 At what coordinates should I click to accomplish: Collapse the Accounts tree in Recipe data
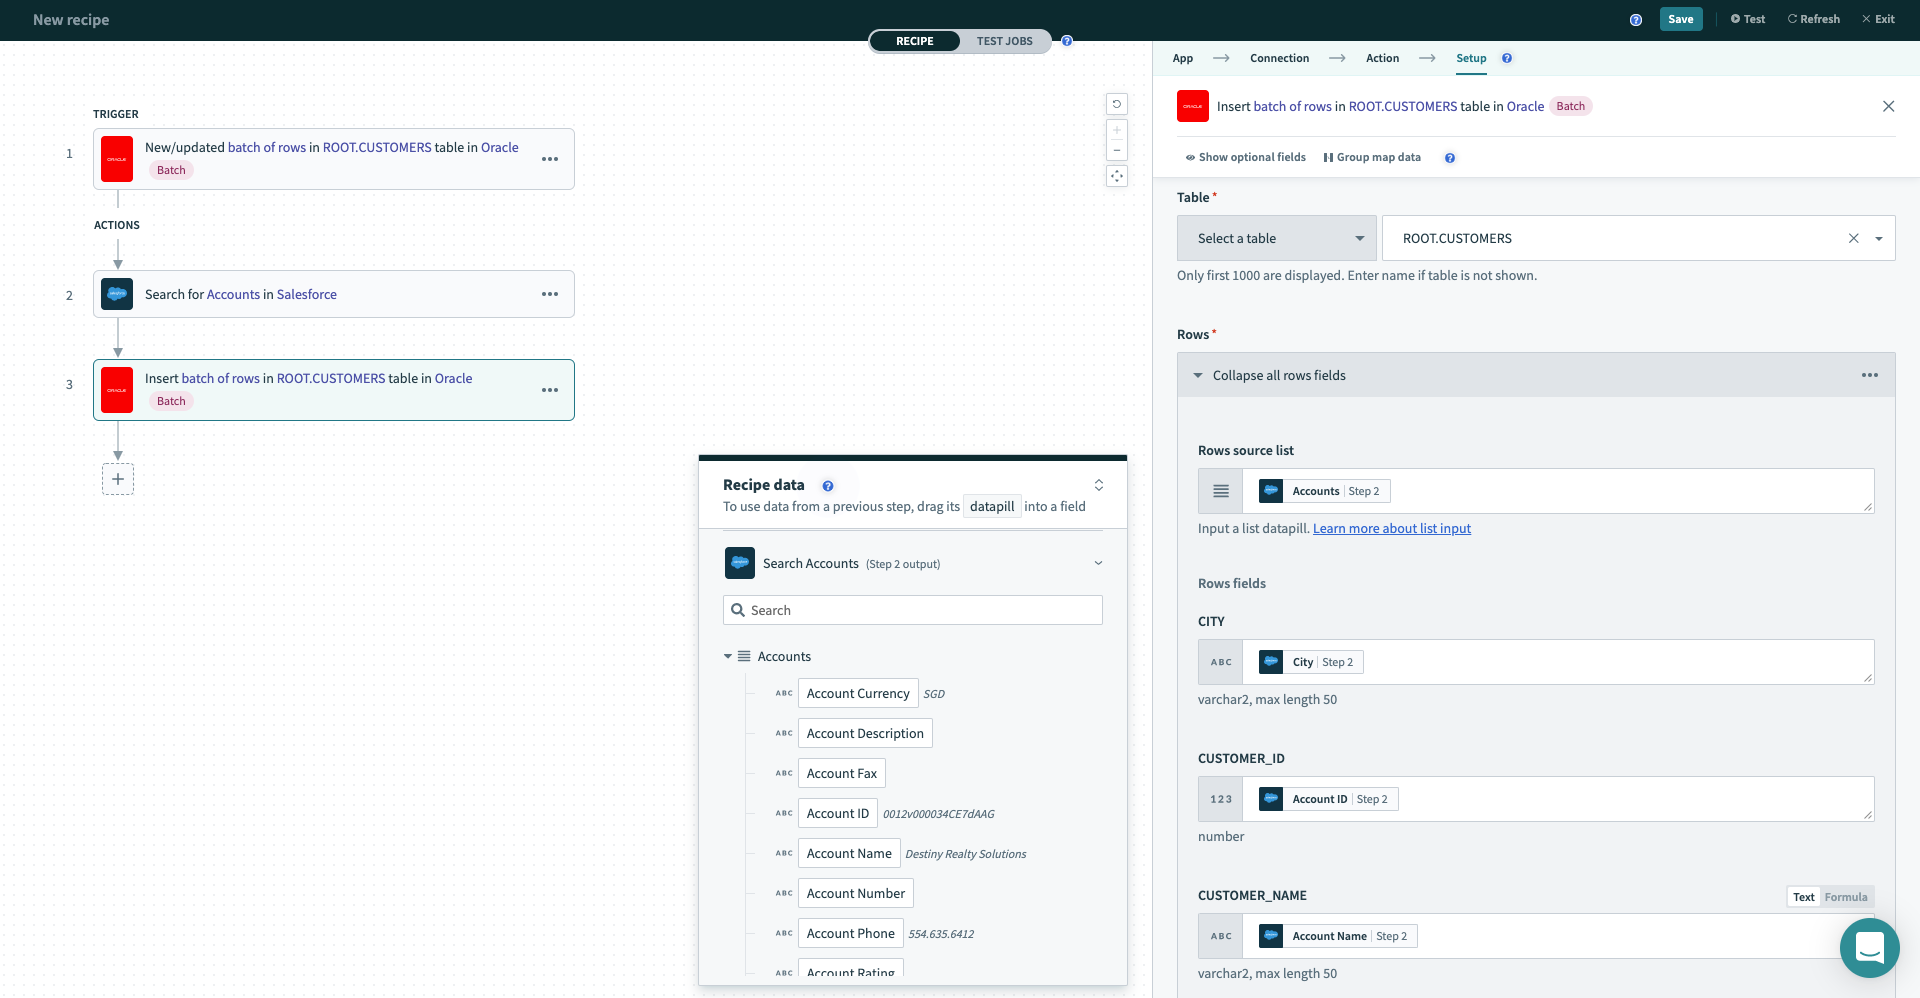pyautogui.click(x=728, y=657)
